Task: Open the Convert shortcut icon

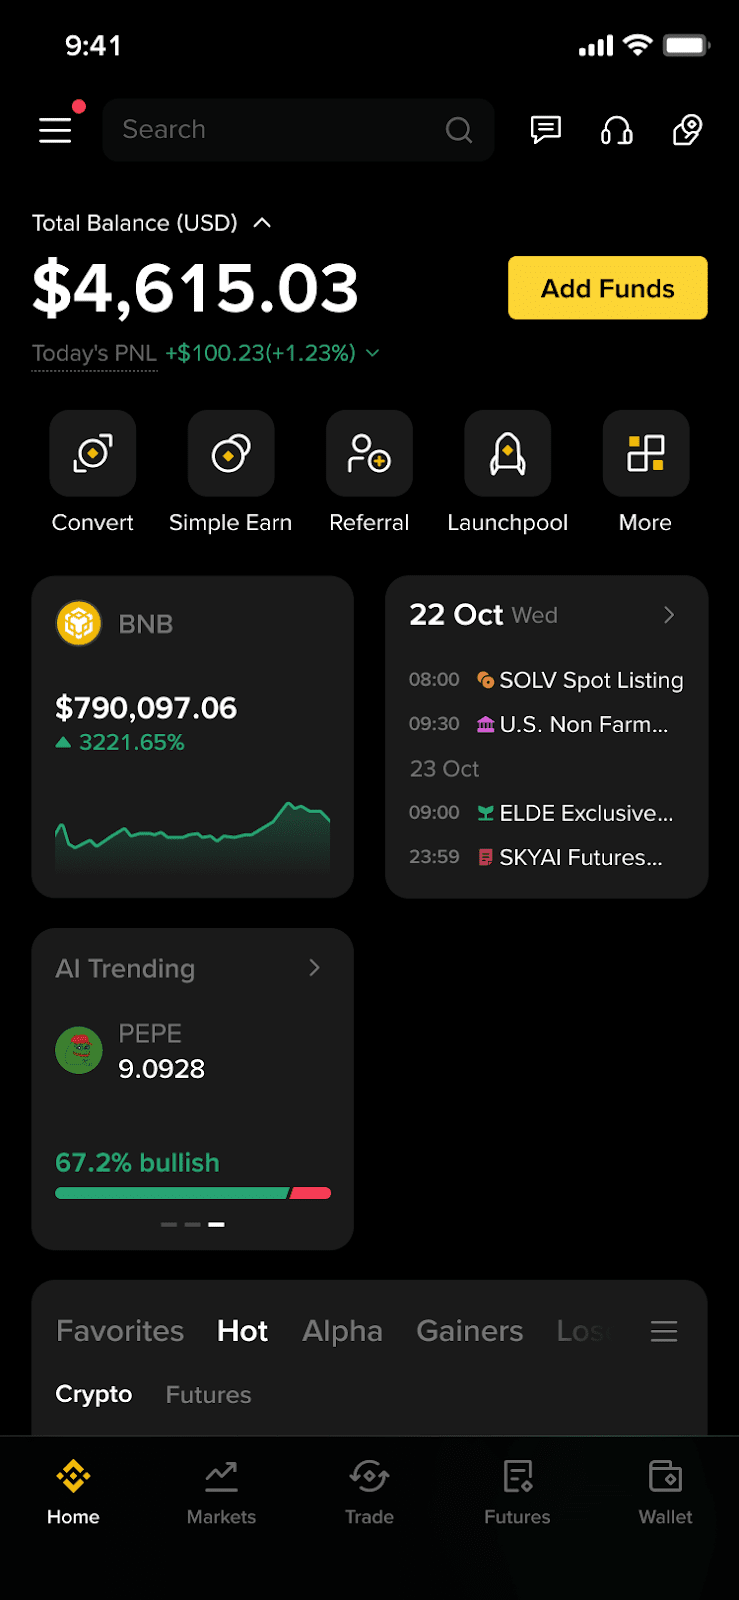Action: (x=93, y=453)
